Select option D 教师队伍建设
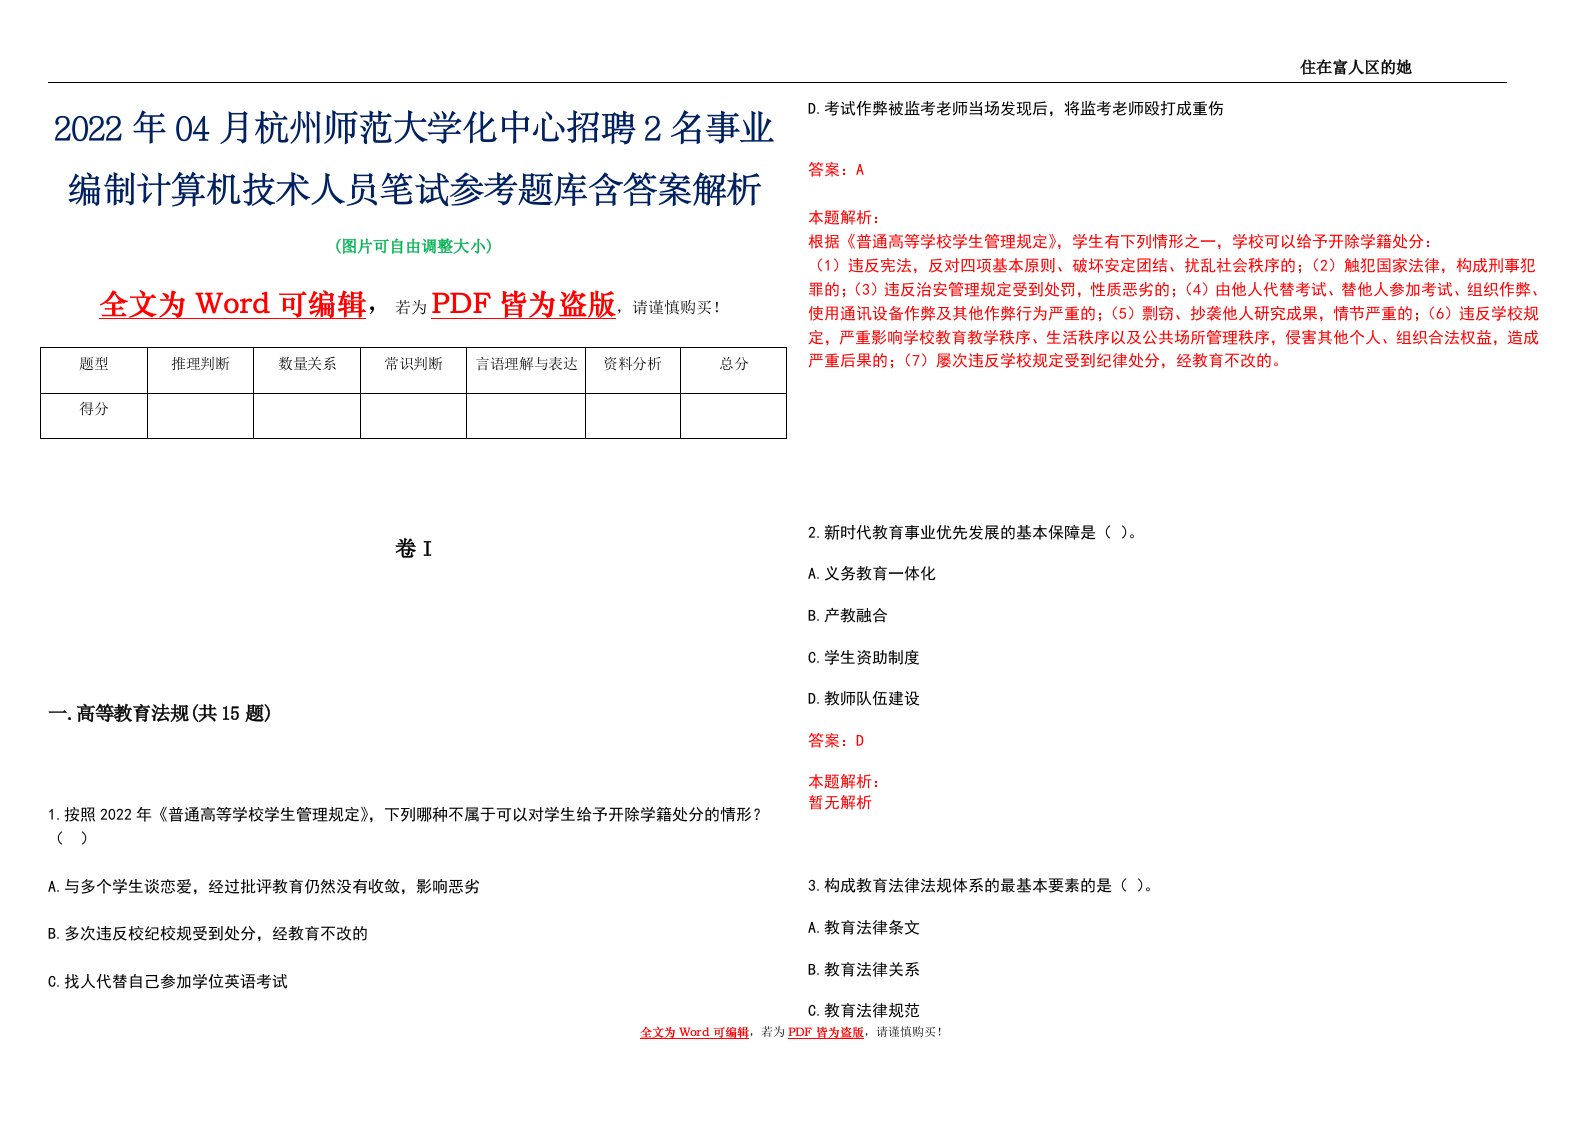1587x1122 pixels. 864,699
